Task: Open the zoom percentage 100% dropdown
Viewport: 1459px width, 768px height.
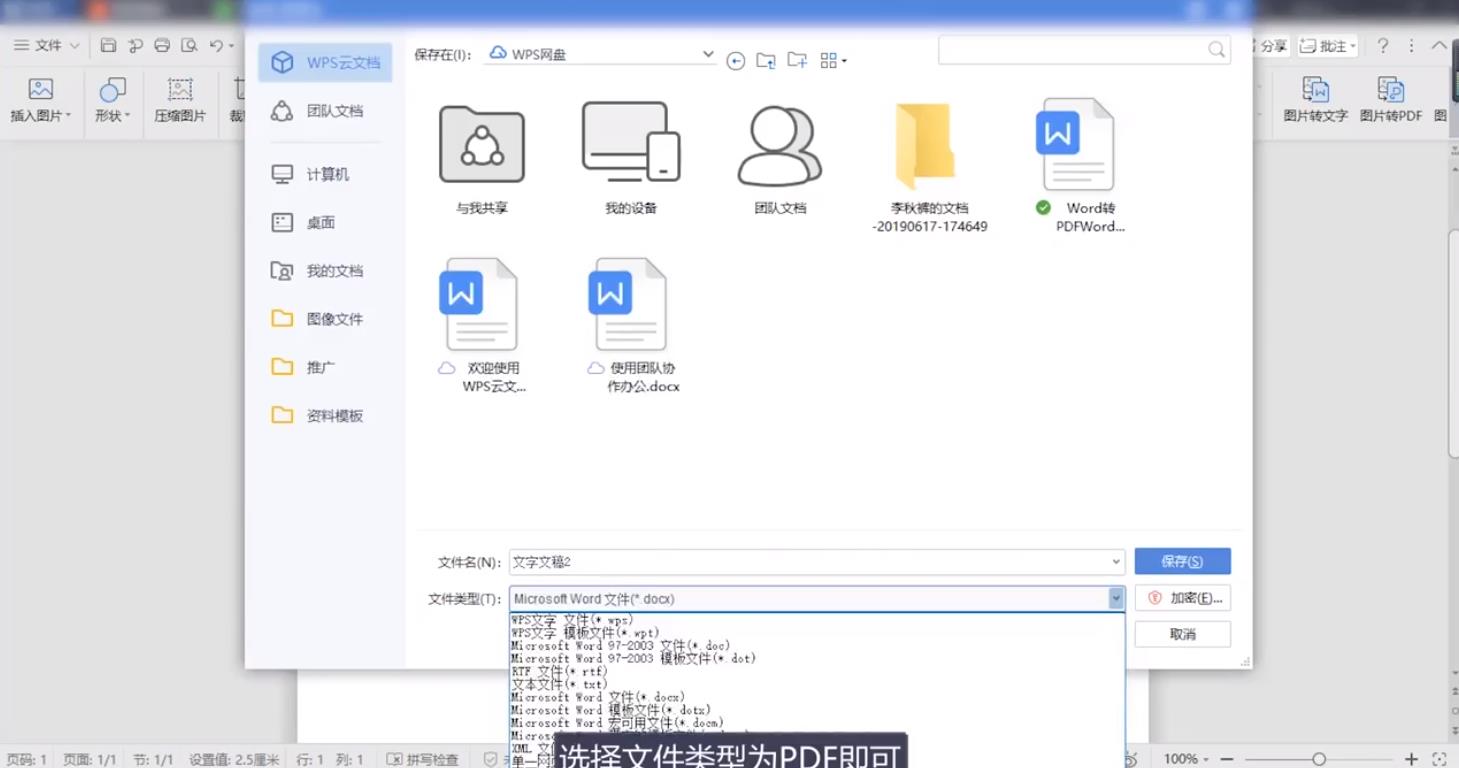Action: tap(1187, 759)
